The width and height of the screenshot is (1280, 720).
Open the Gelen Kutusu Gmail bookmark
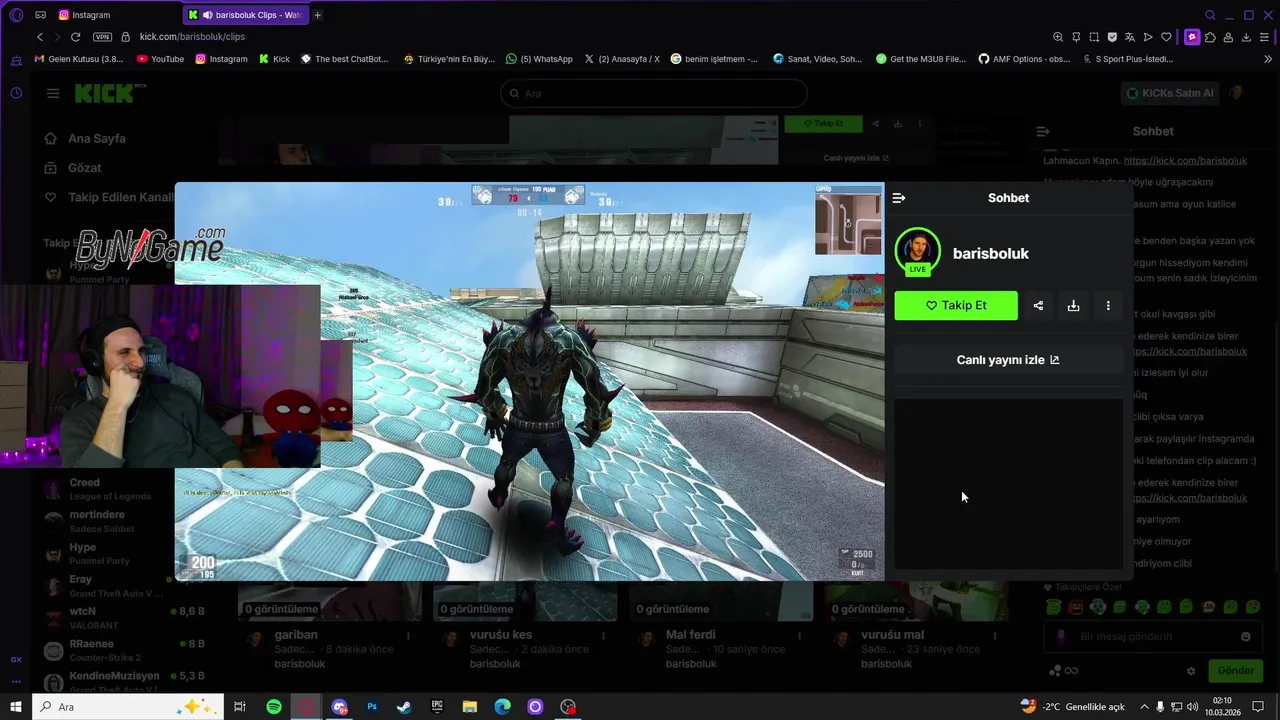point(79,59)
